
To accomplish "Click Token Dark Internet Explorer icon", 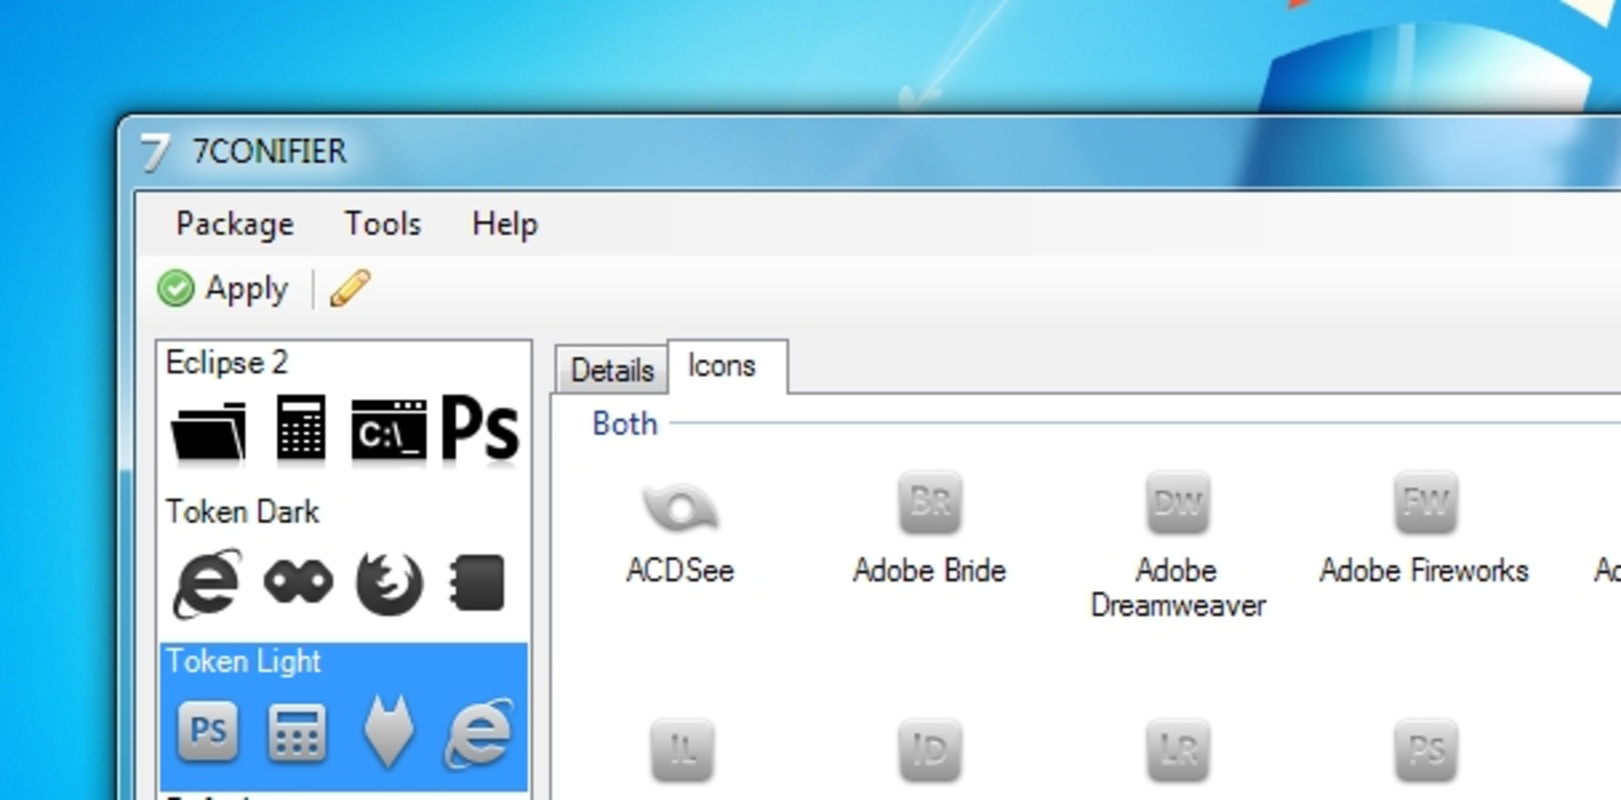I will (x=207, y=581).
